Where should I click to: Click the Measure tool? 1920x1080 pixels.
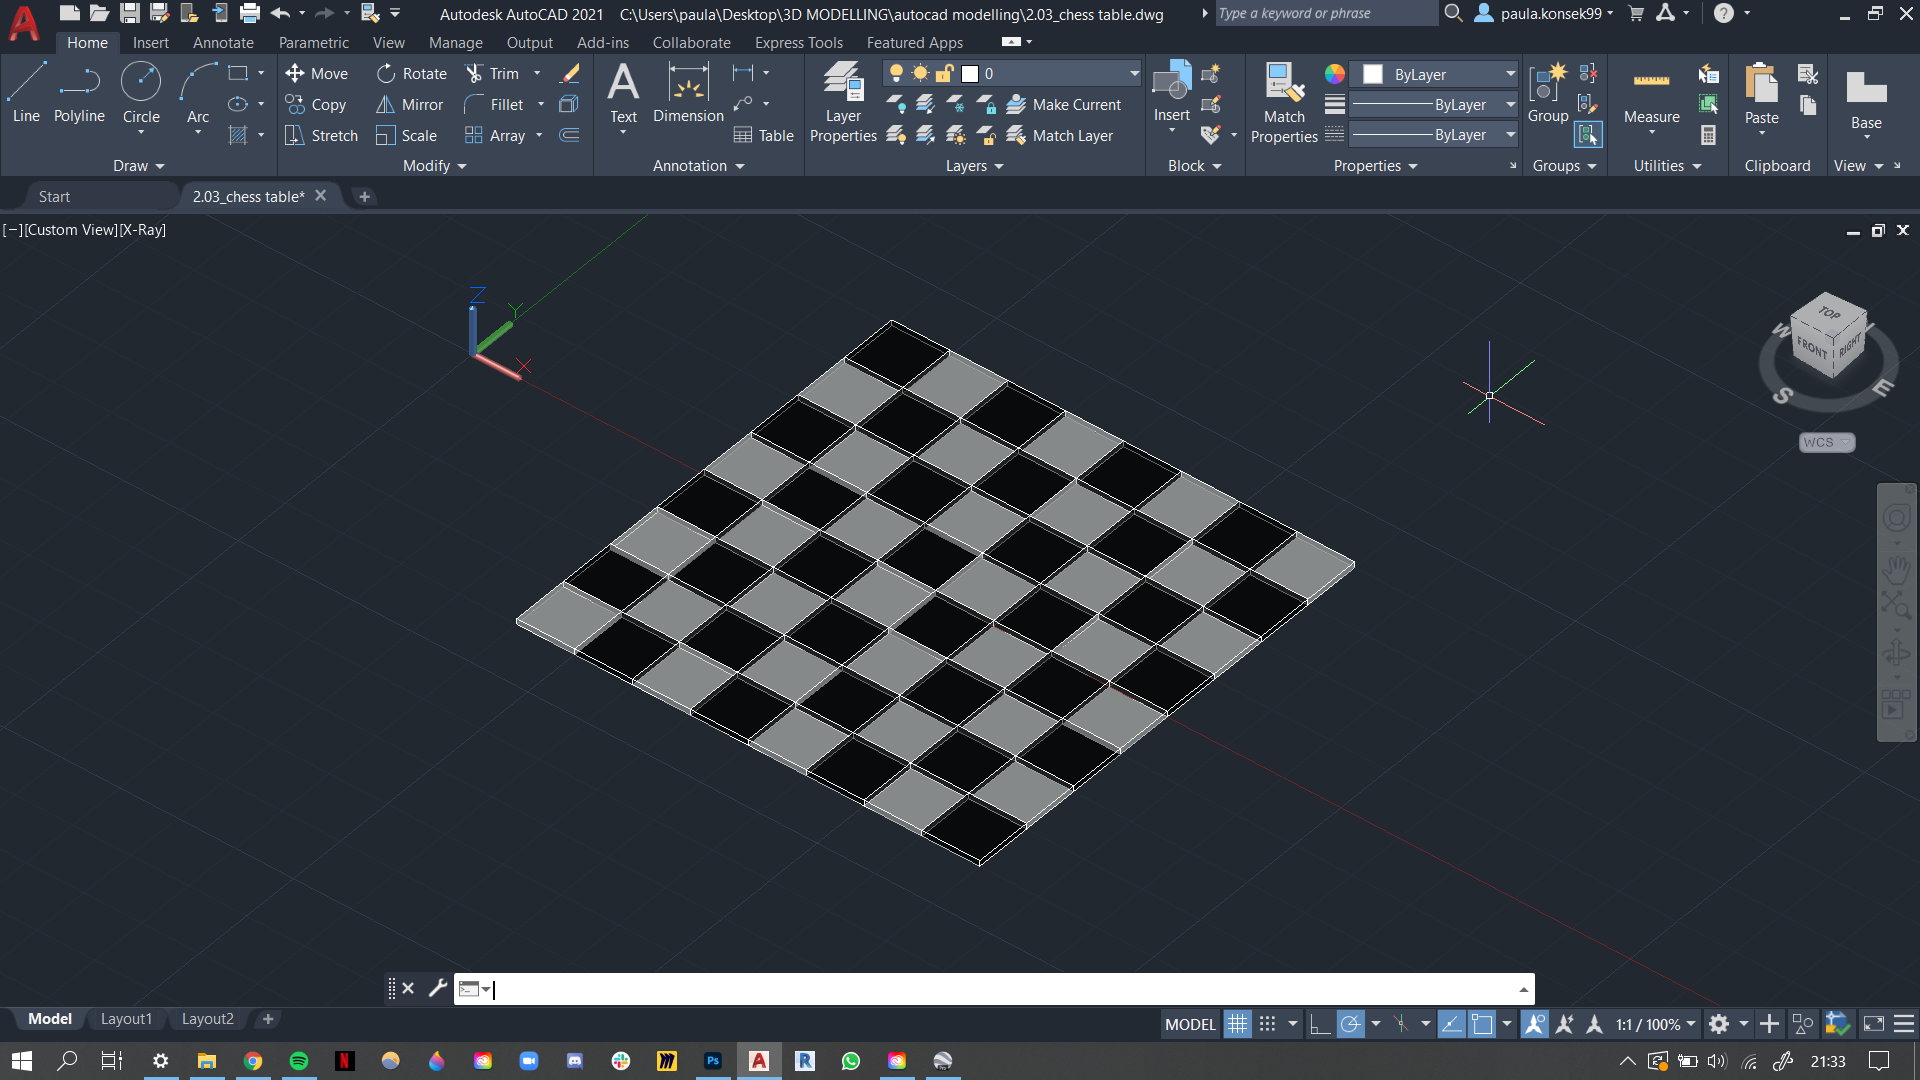1651,92
